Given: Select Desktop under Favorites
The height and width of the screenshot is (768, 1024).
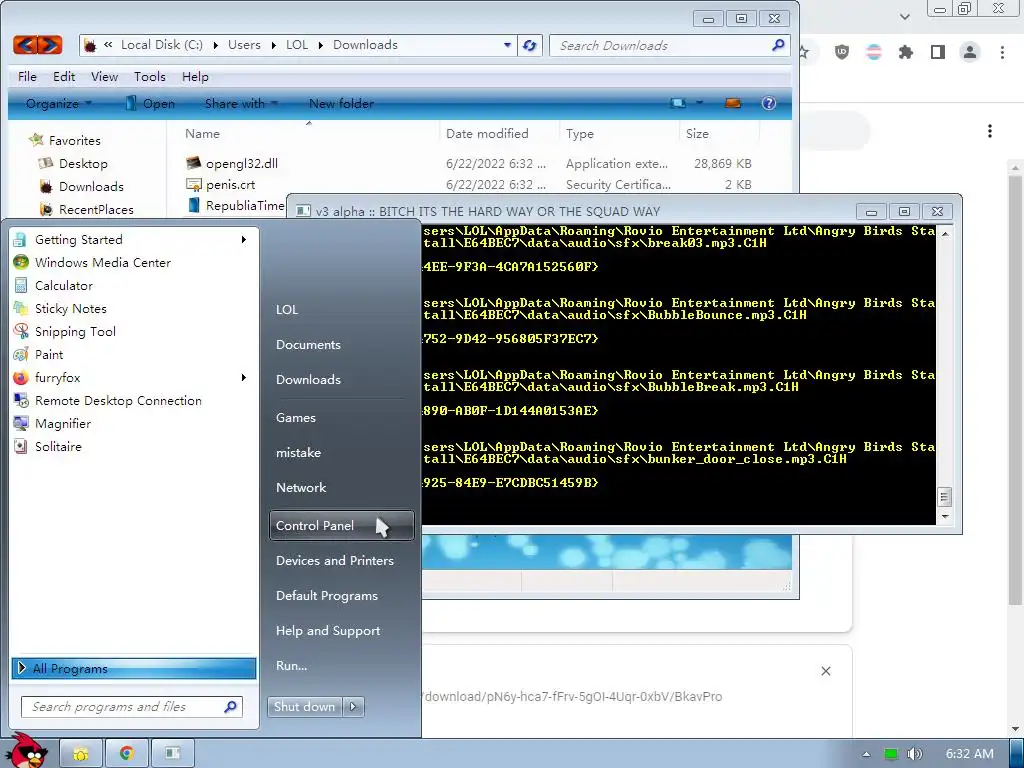Looking at the screenshot, I should coord(83,163).
